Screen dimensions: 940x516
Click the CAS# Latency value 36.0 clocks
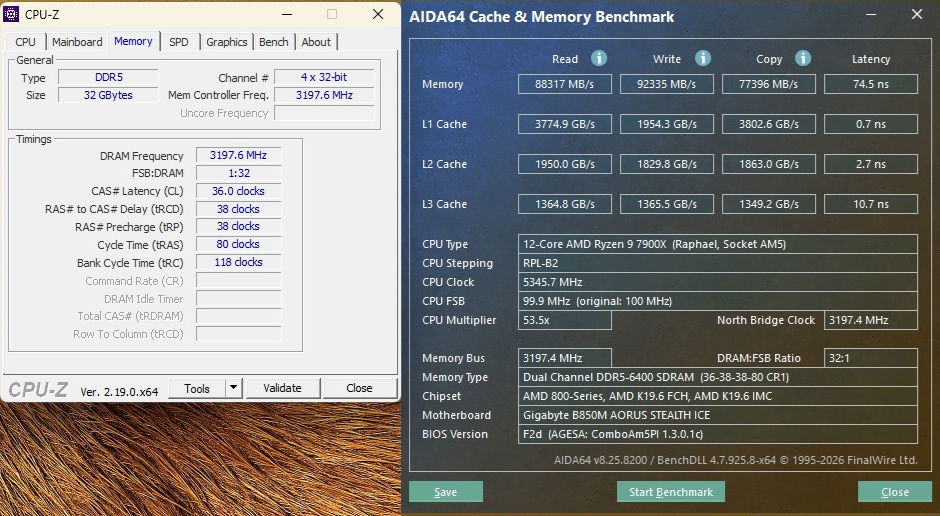click(x=239, y=191)
